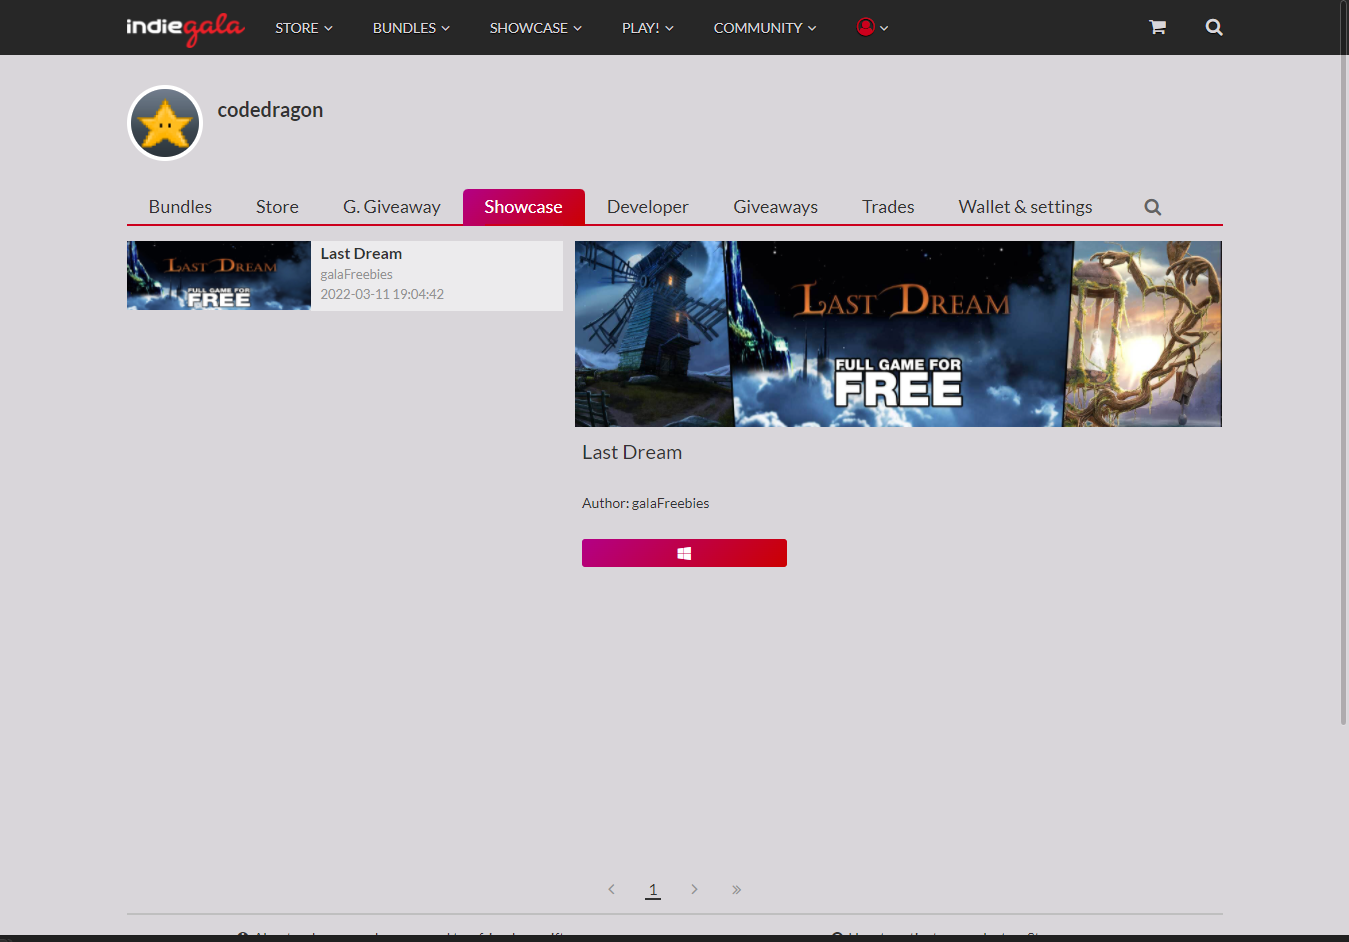Click the date 2022-03-11 19:04:42
Screen dimensions: 1349x942
[382, 294]
